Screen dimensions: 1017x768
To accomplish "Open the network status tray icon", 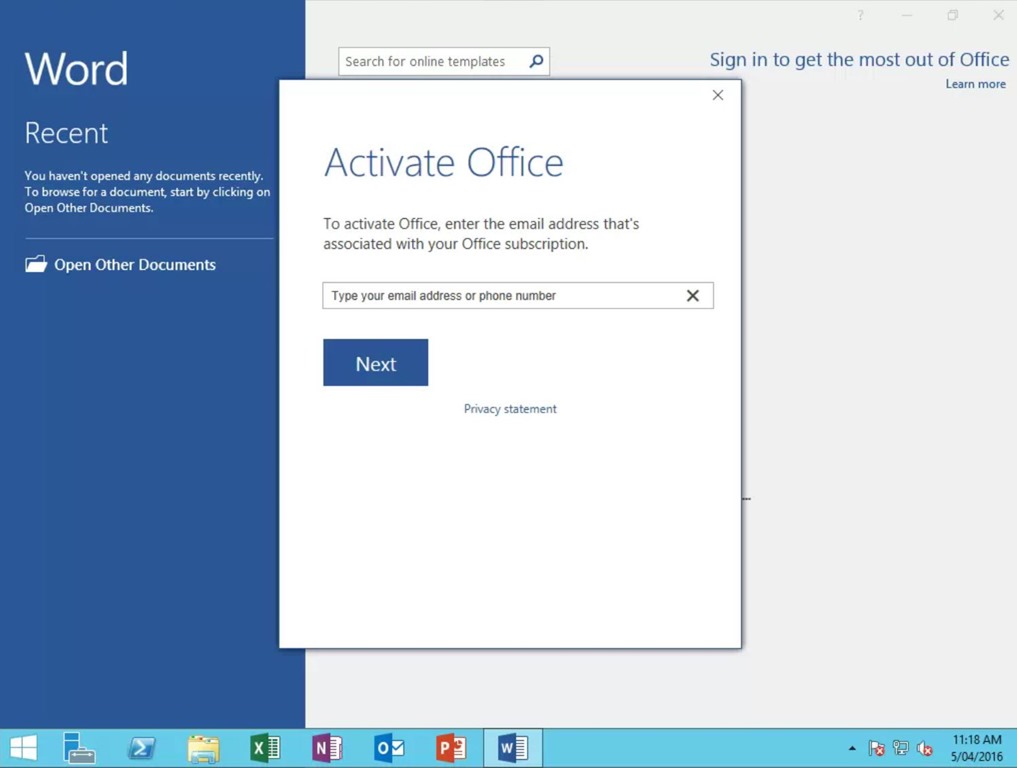I will (x=899, y=747).
